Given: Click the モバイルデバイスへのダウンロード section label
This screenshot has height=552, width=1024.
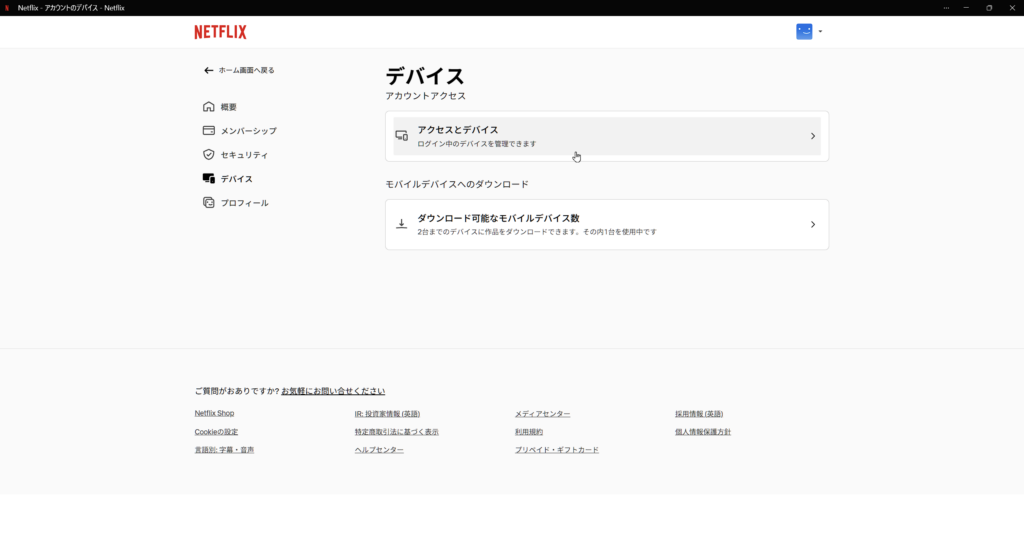Looking at the screenshot, I should coord(456,184).
